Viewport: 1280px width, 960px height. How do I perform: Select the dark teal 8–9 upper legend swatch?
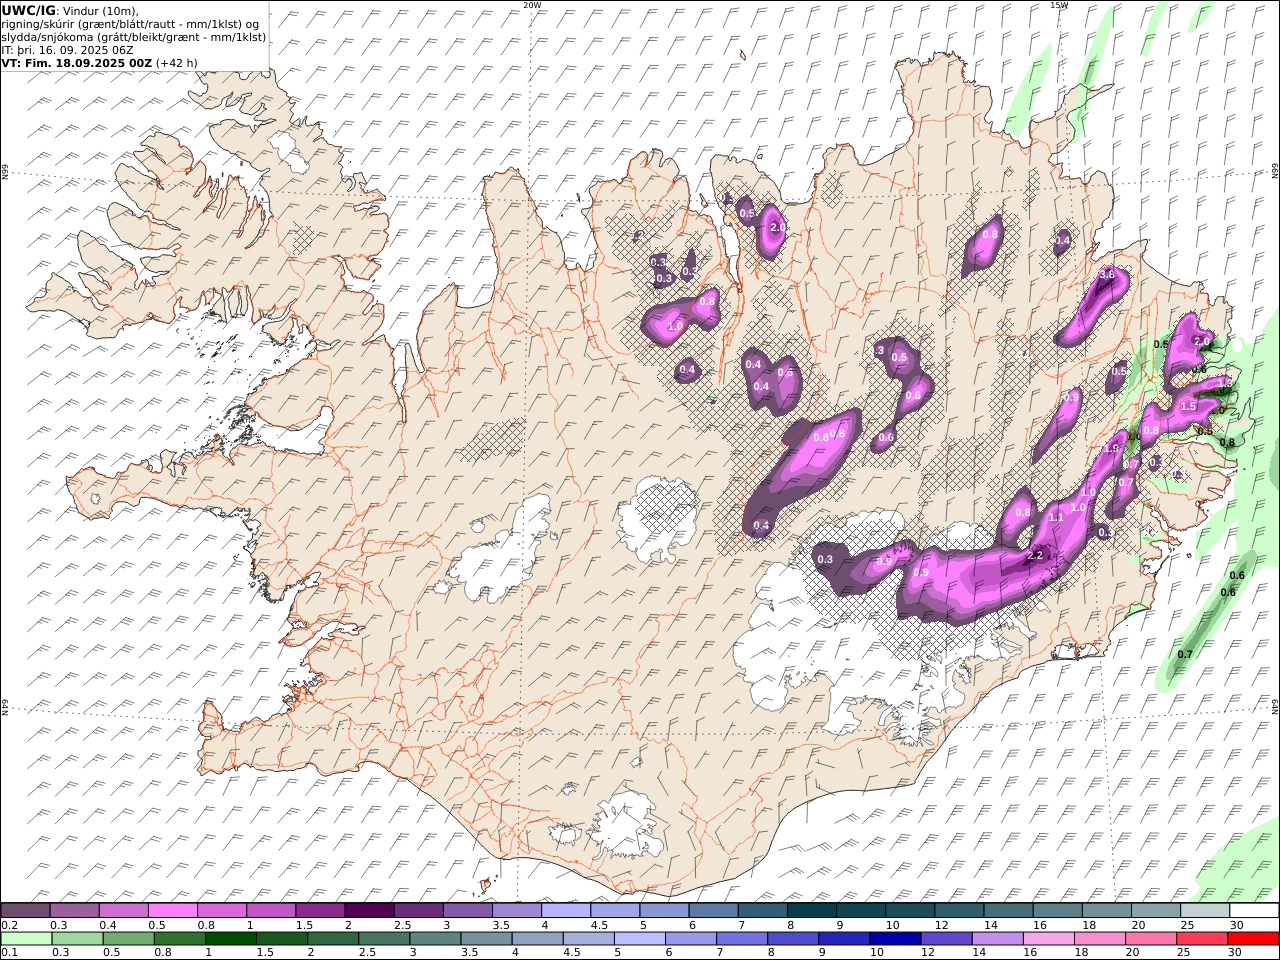[811, 911]
